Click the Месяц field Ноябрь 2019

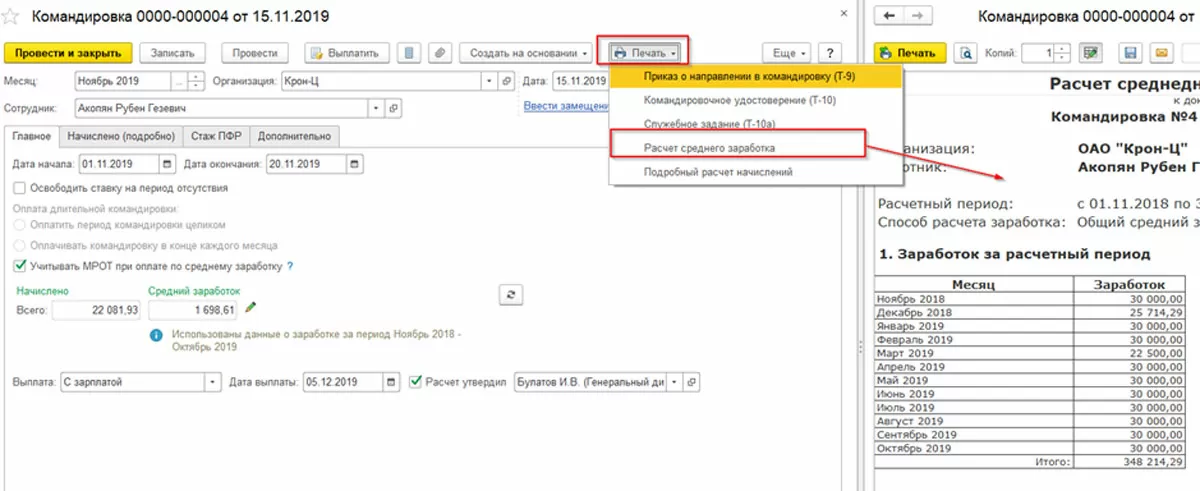coord(122,81)
